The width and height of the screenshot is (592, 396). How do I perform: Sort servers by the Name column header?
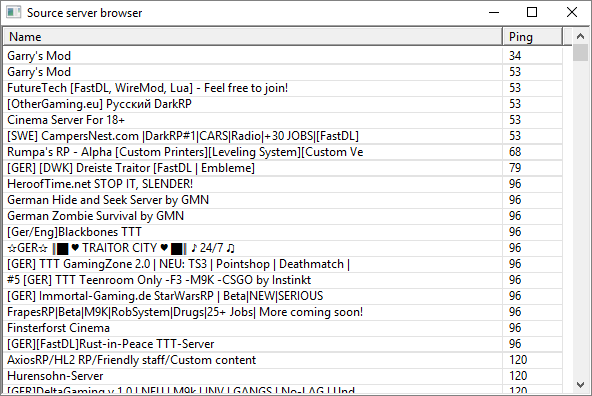253,37
